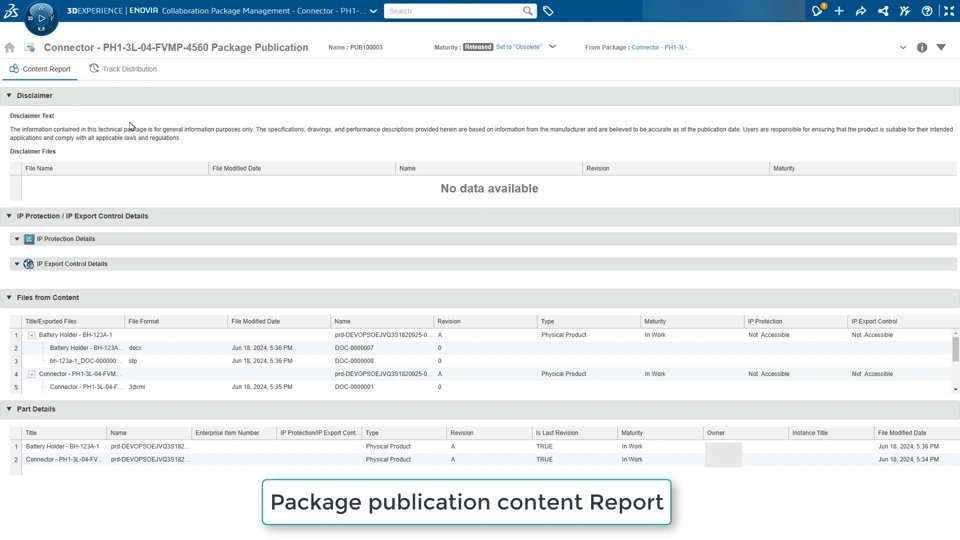Sort by IP Export Control column header
960x540 pixels.
[902, 321]
